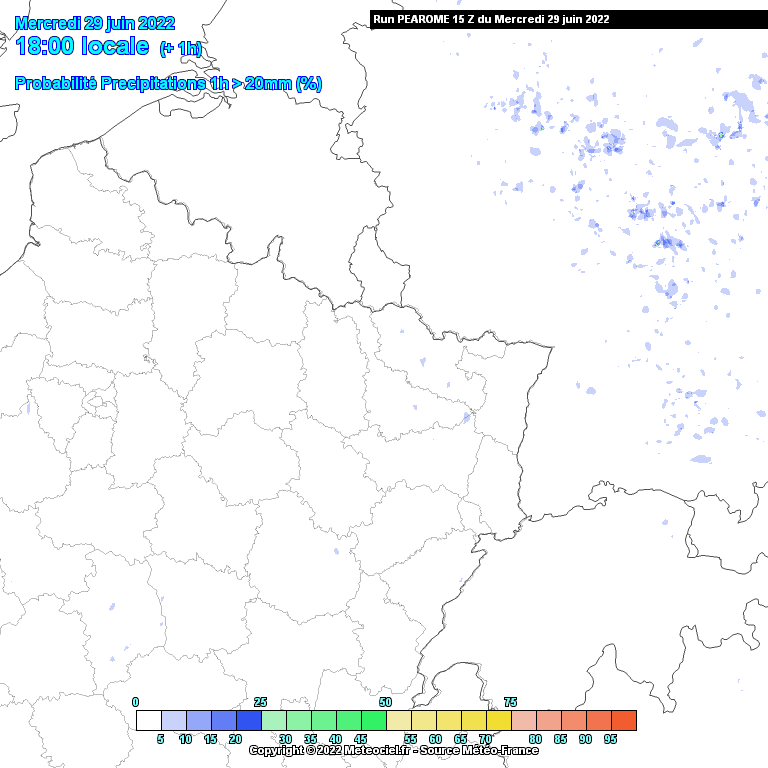Screen dimensions: 768x768
Task: Select the "18:00 locale" time label
Action: pyautogui.click(x=83, y=47)
